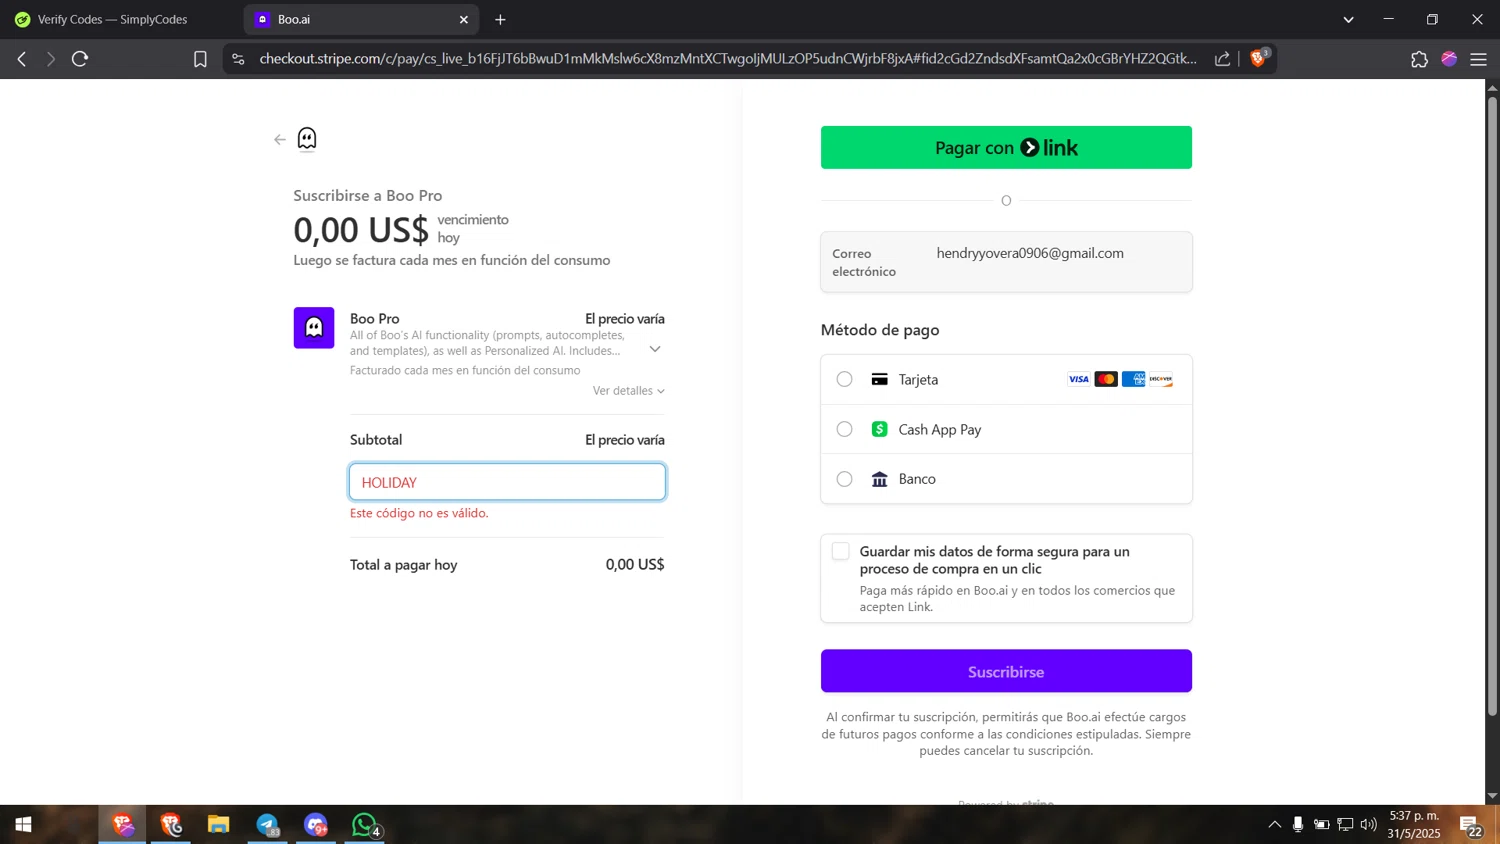
Task: Click the green Cash App icon
Action: tap(880, 429)
